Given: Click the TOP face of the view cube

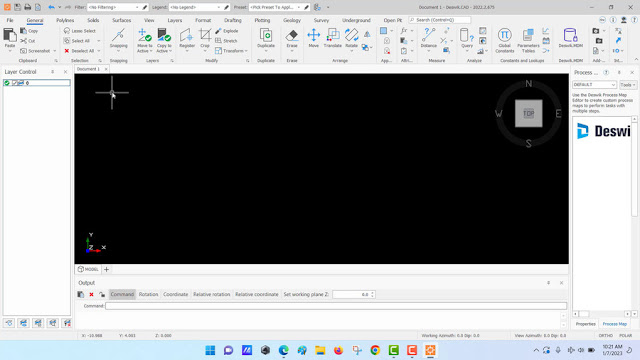Looking at the screenshot, I should tap(529, 113).
